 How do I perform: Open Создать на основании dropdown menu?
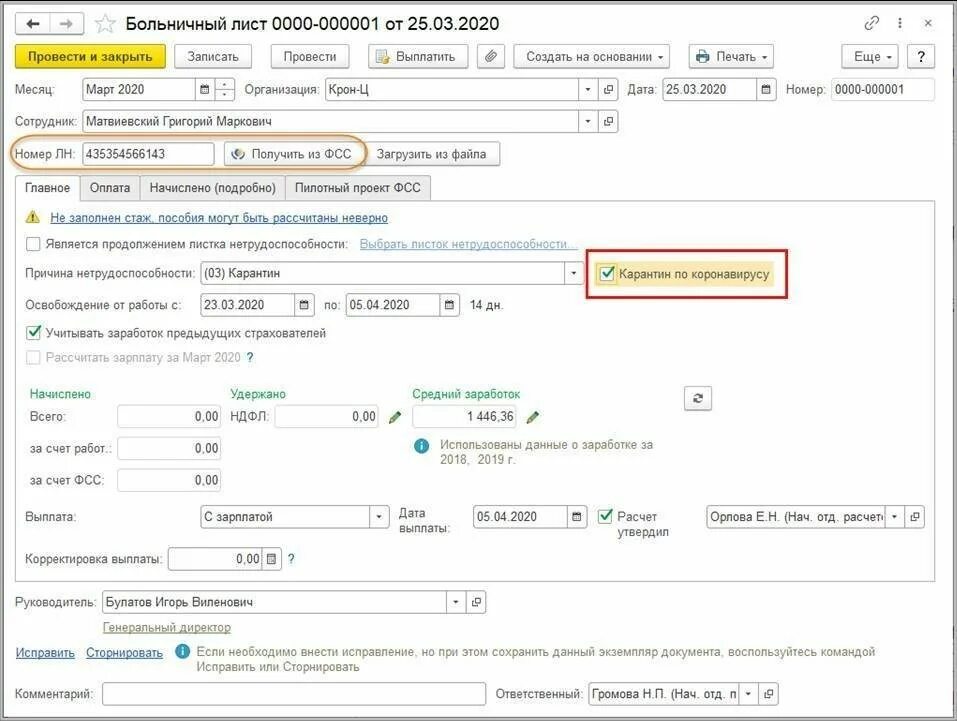591,57
